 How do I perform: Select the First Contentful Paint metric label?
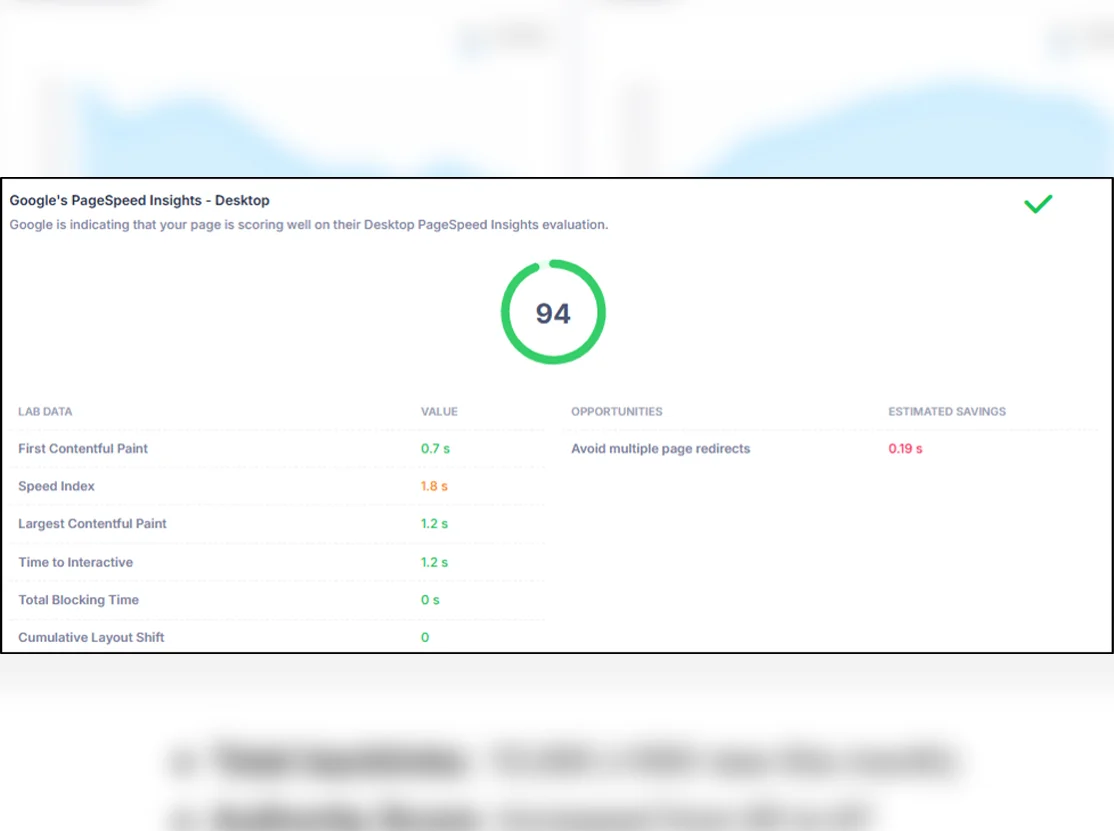(83, 449)
